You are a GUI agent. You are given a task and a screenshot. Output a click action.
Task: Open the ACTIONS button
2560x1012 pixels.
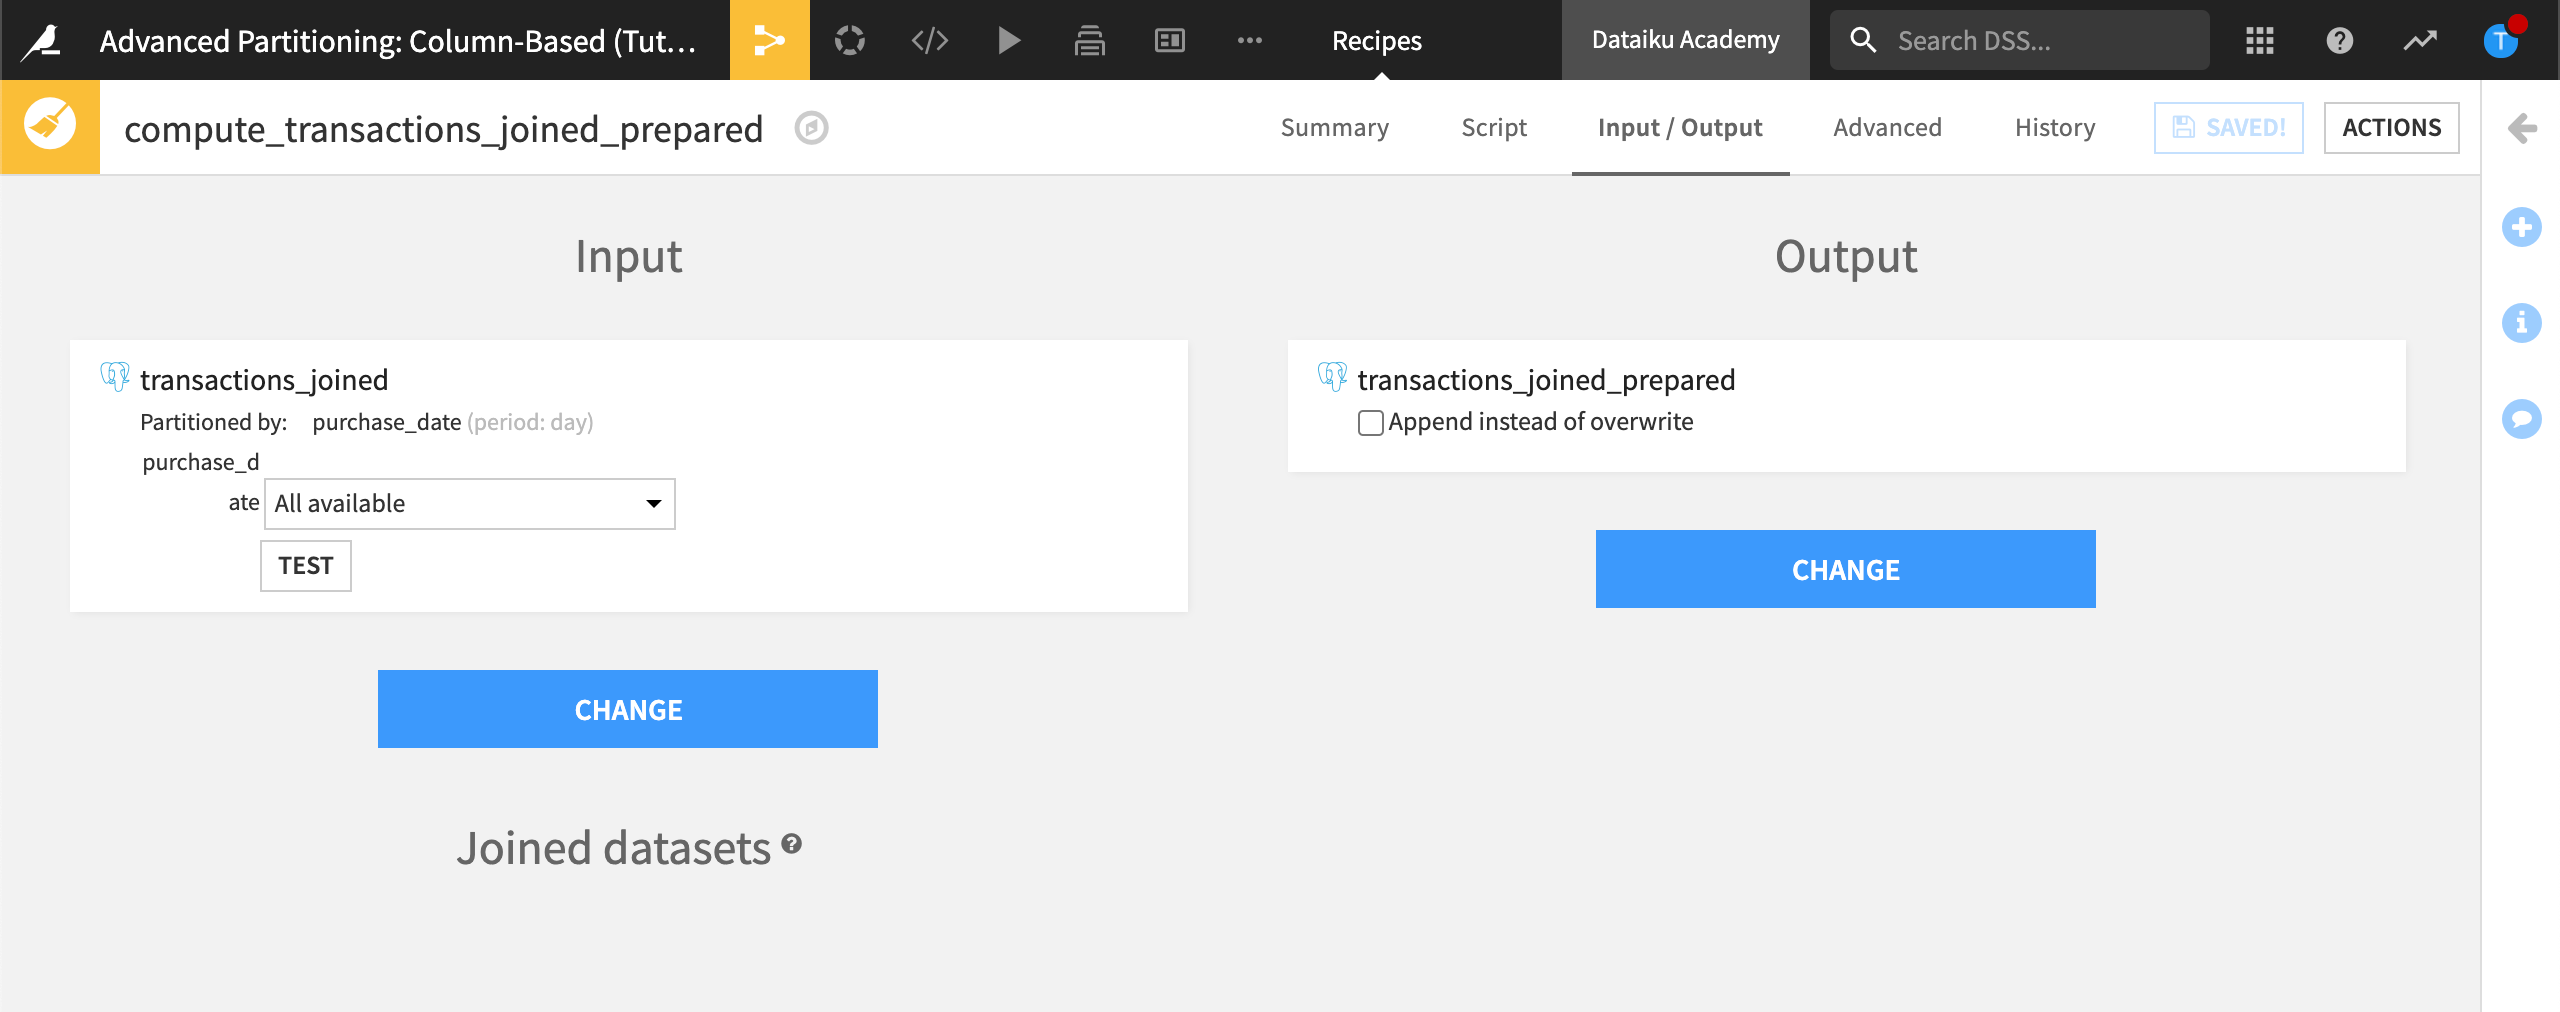2391,127
